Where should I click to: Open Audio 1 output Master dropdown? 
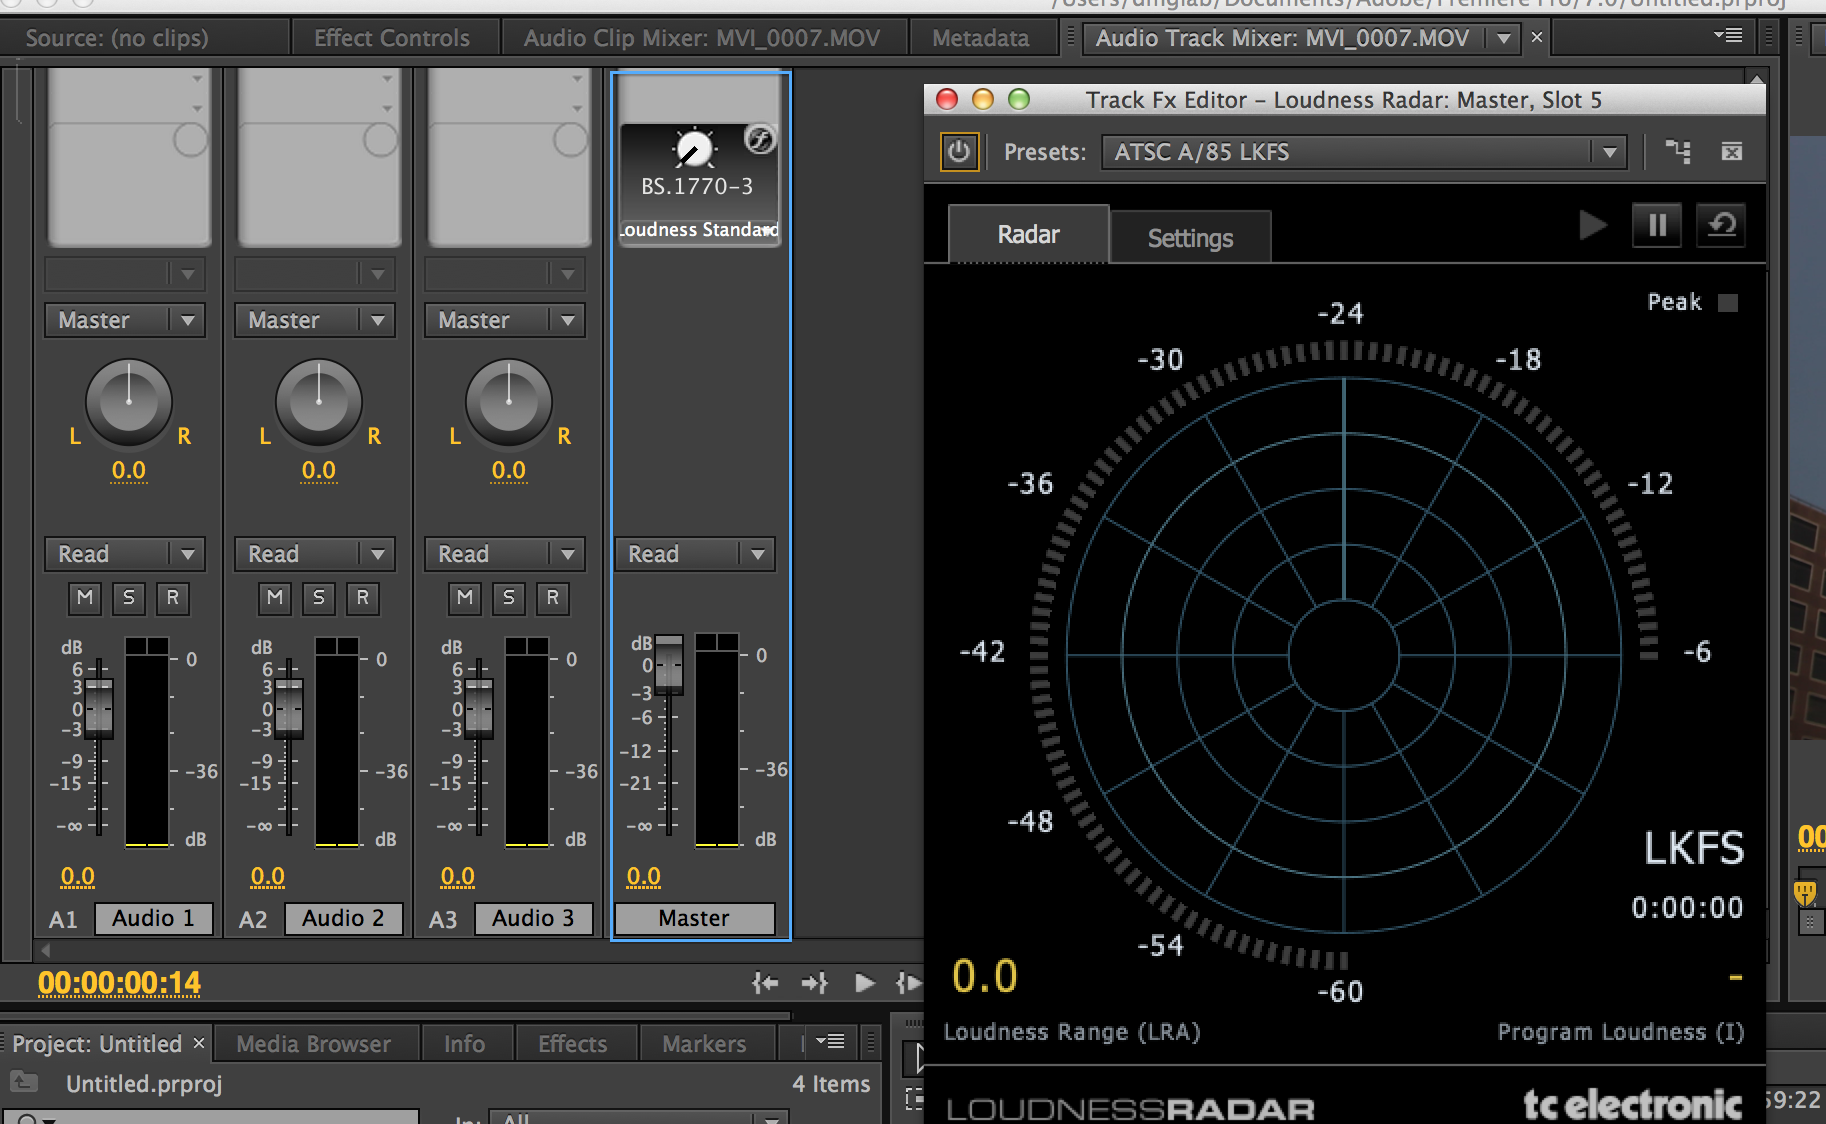click(x=125, y=320)
